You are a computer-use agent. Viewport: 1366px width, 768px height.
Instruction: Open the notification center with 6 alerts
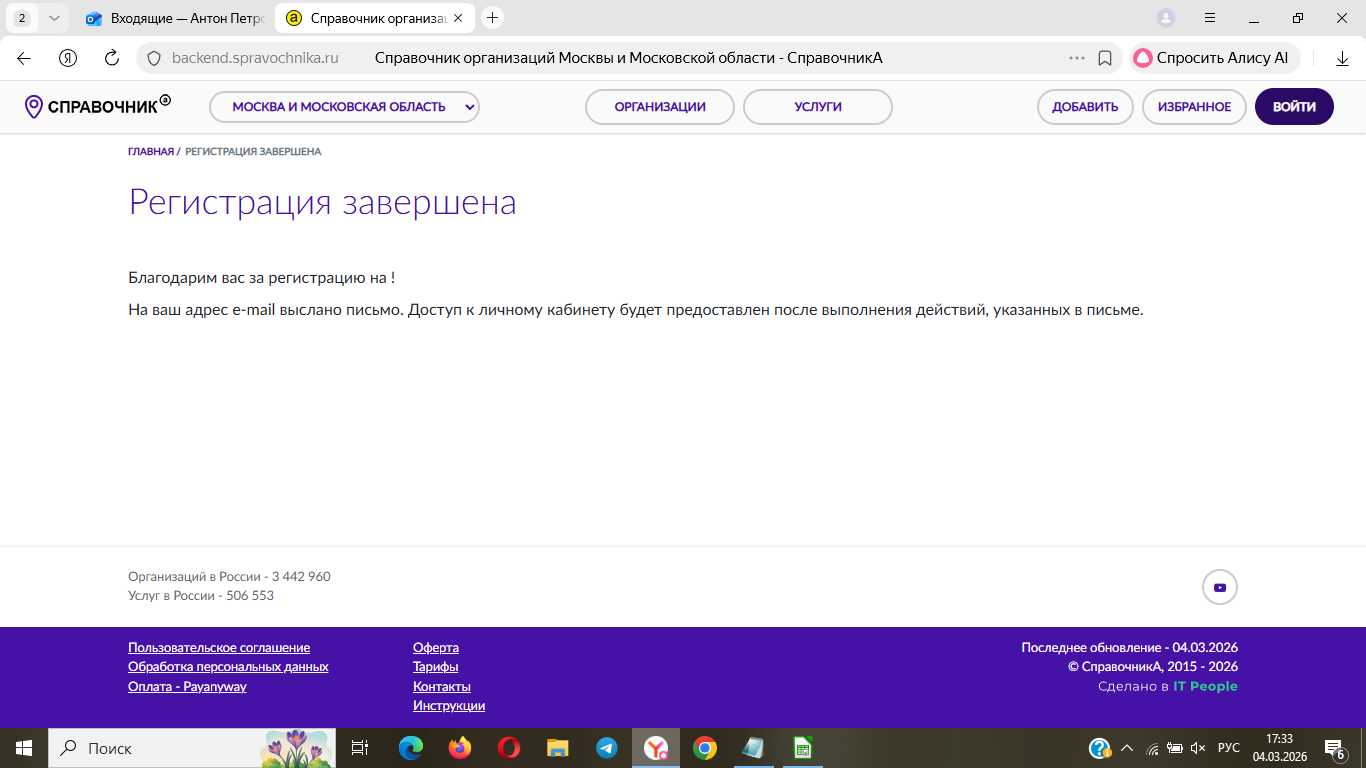(x=1334, y=748)
